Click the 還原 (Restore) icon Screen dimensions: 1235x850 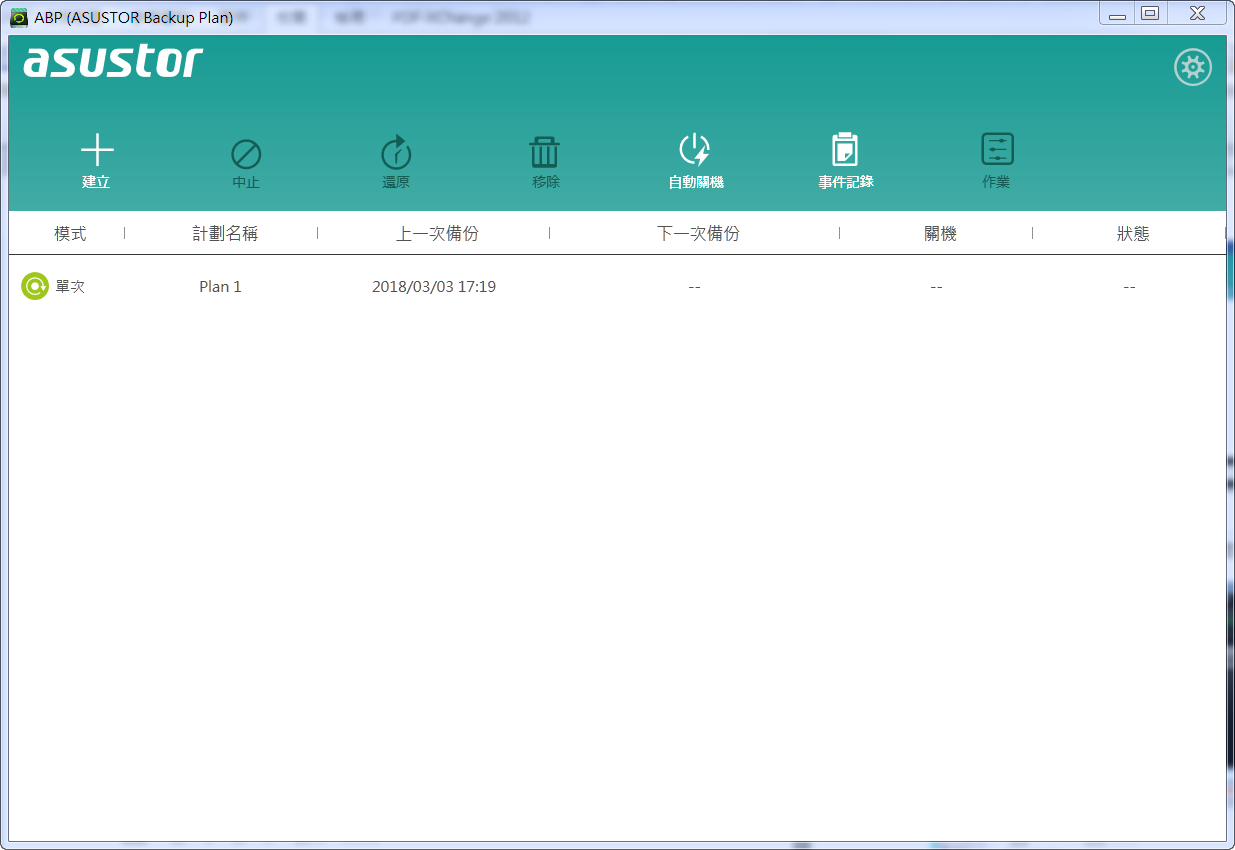coord(396,152)
